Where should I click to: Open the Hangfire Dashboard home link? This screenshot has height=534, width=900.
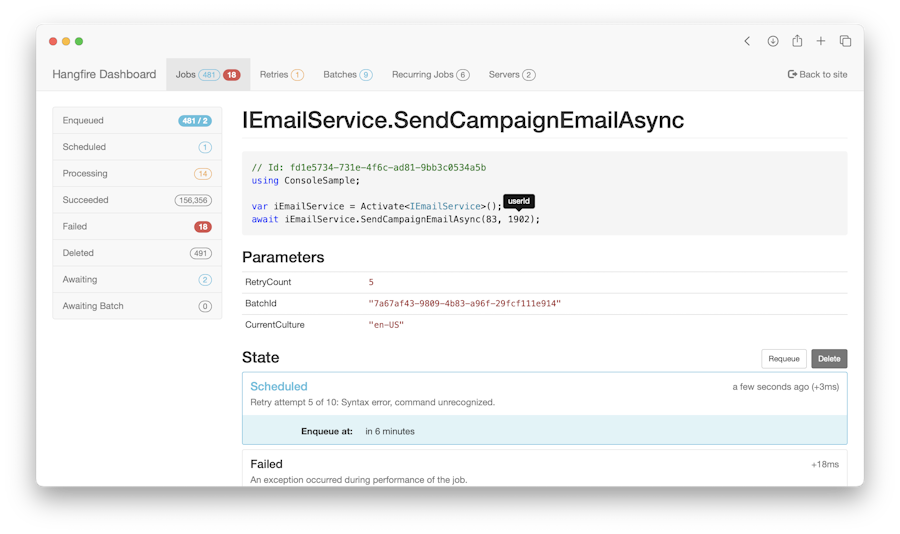104,74
